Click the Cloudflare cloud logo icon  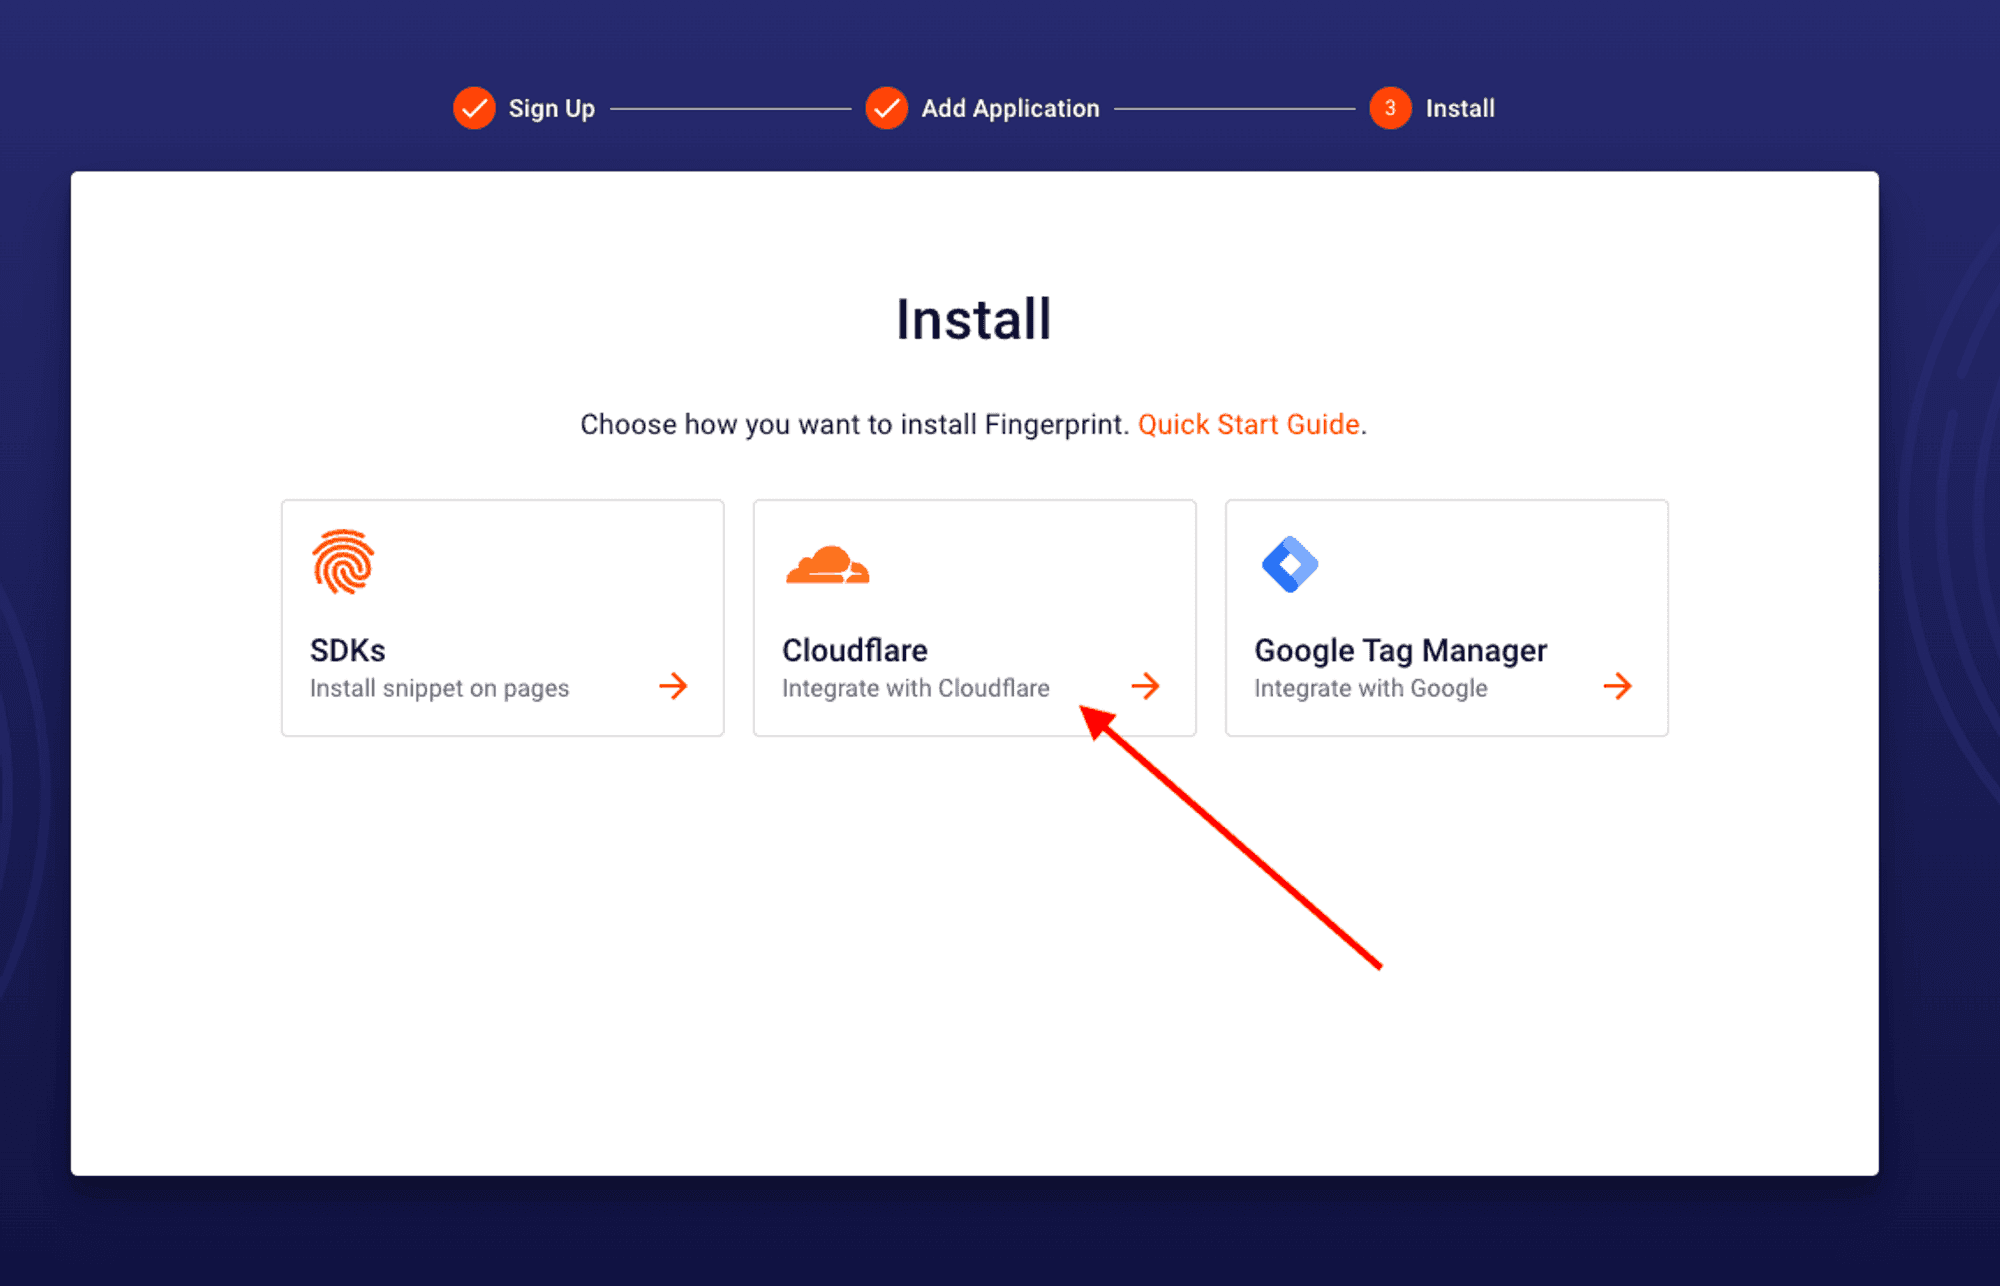(828, 565)
